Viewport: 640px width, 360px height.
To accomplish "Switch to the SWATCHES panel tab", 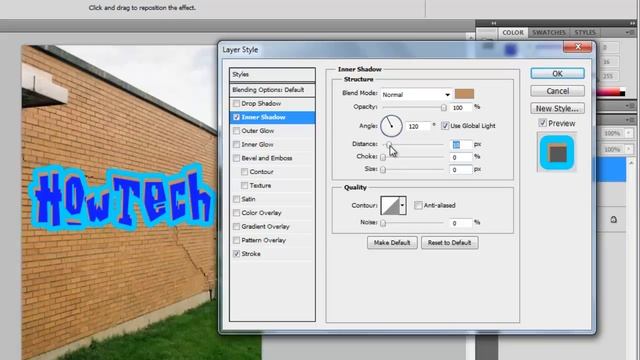I will point(549,33).
